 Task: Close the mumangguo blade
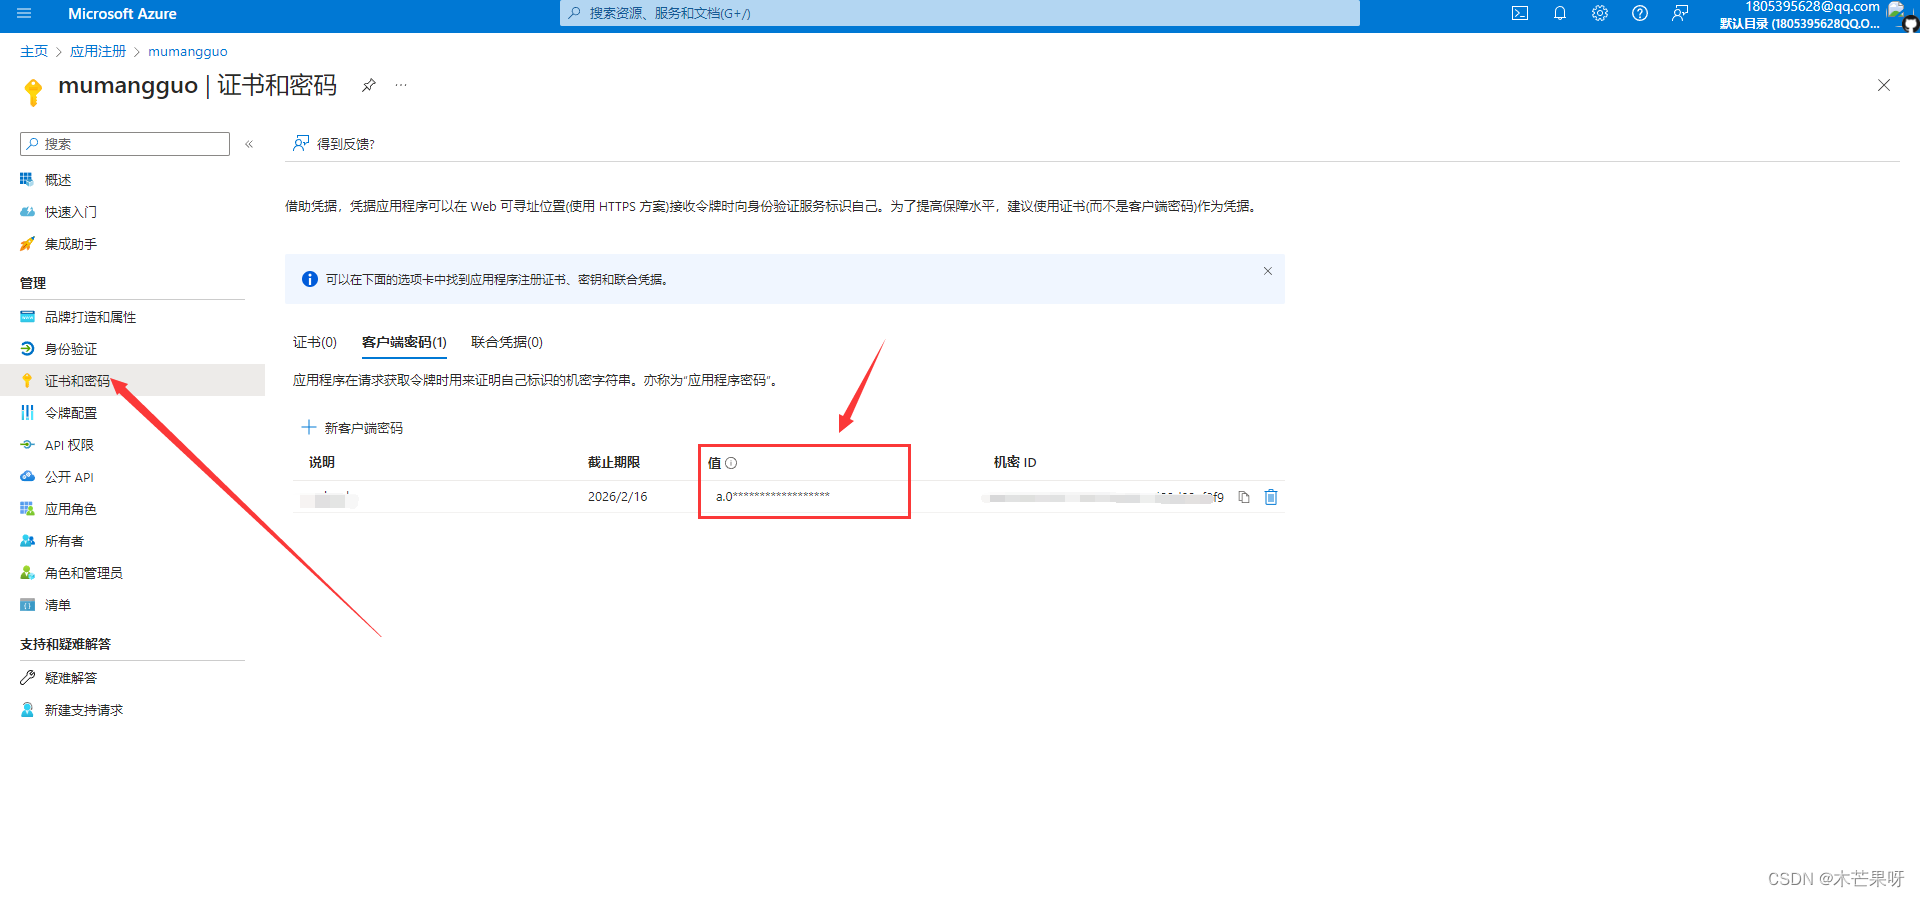pos(1884,85)
